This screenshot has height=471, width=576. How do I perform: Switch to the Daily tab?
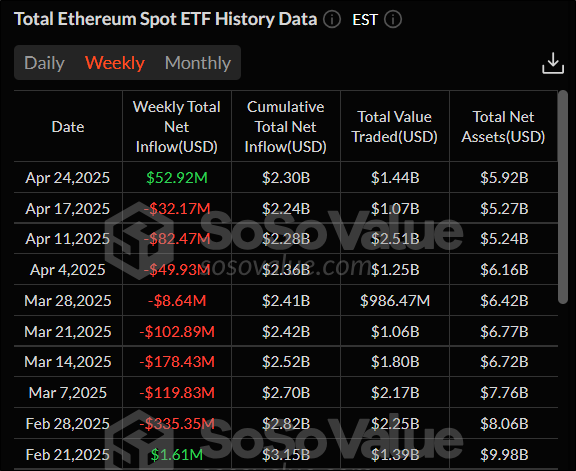pyautogui.click(x=44, y=63)
